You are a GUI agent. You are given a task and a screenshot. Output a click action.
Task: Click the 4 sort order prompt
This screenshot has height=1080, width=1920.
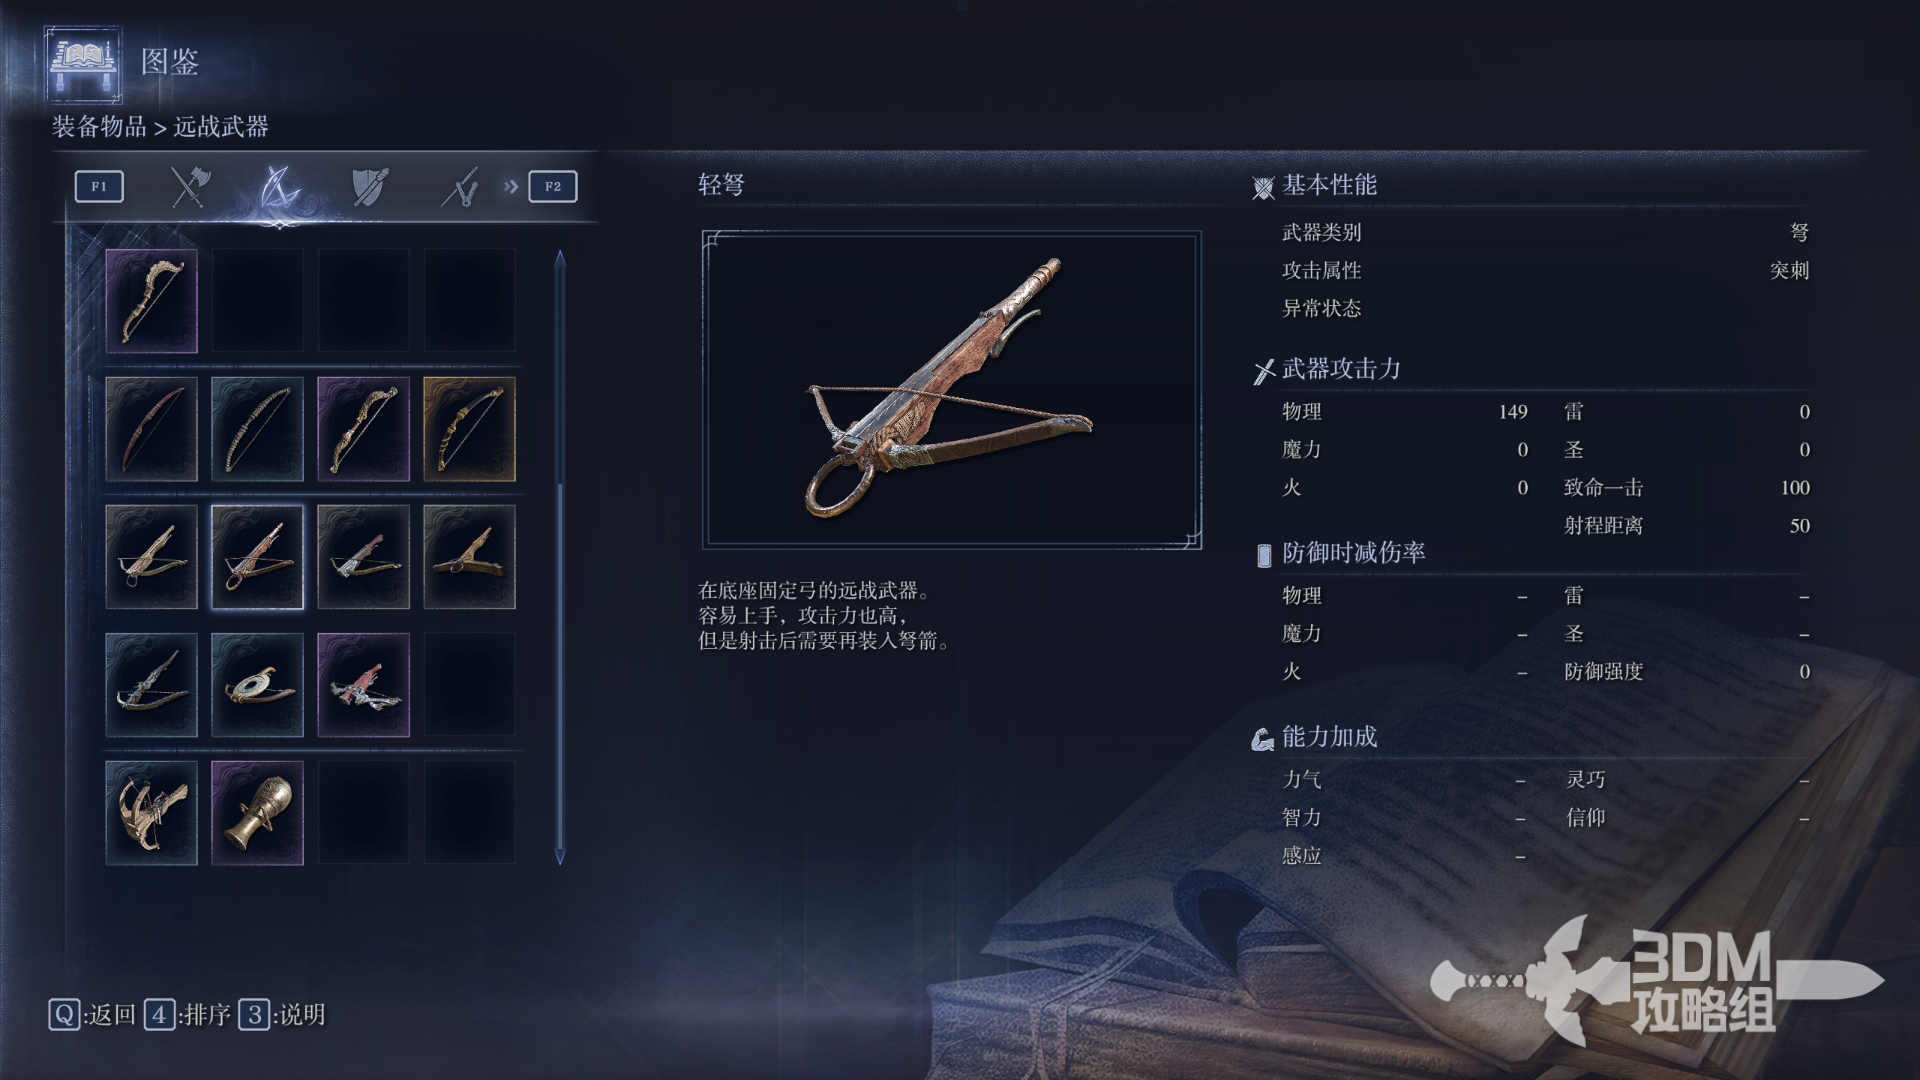click(x=188, y=1015)
